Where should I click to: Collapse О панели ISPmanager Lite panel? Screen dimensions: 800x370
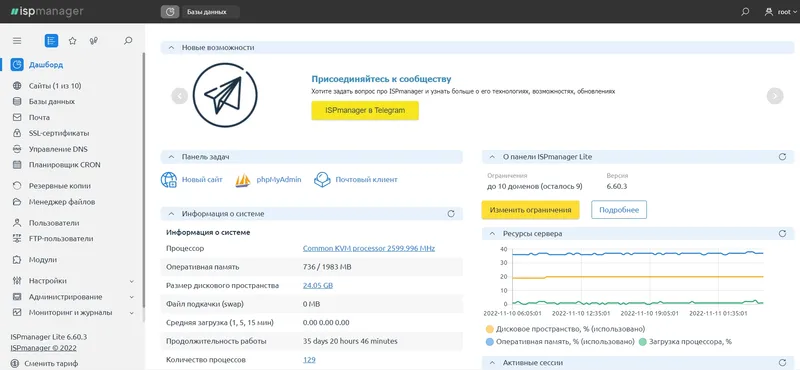click(492, 157)
